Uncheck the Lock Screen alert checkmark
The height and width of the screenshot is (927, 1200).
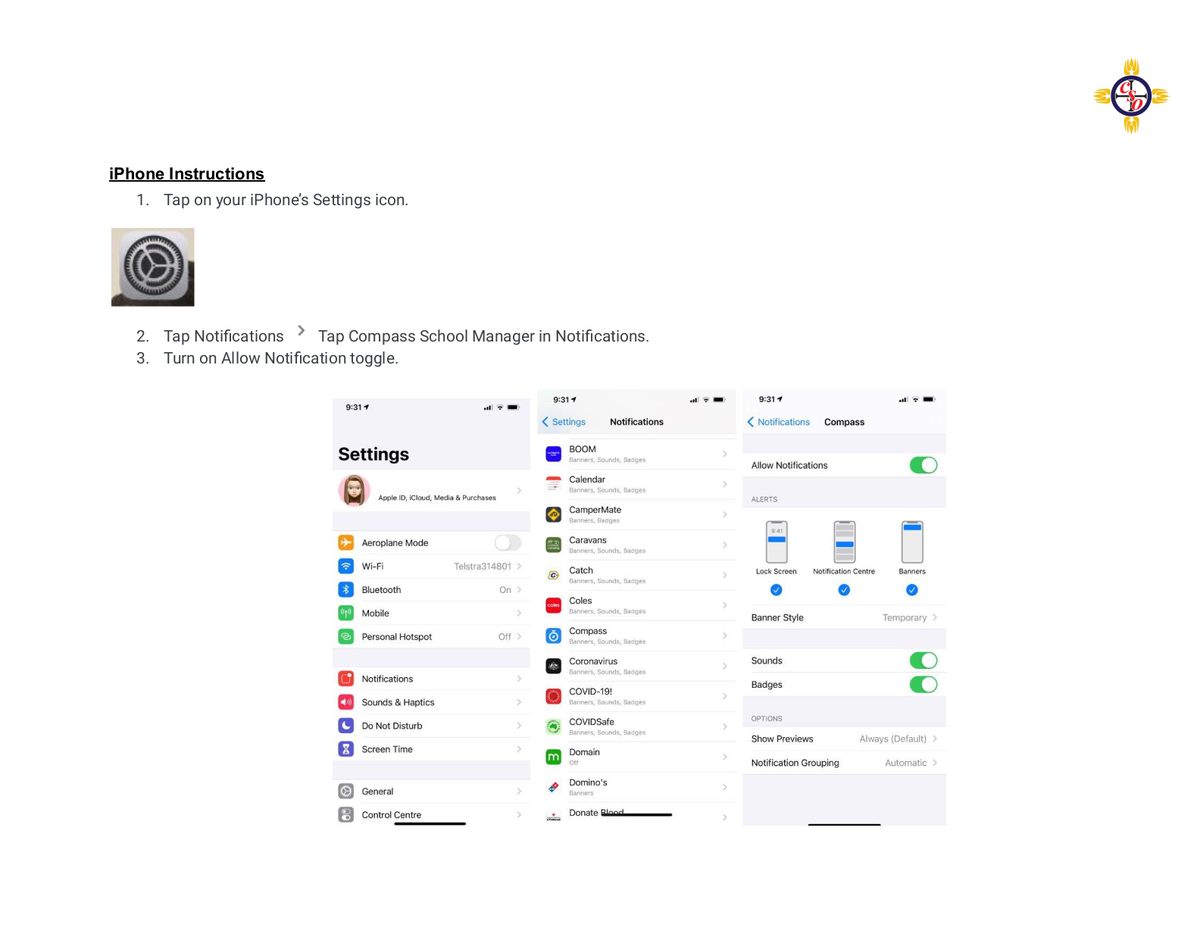776,590
